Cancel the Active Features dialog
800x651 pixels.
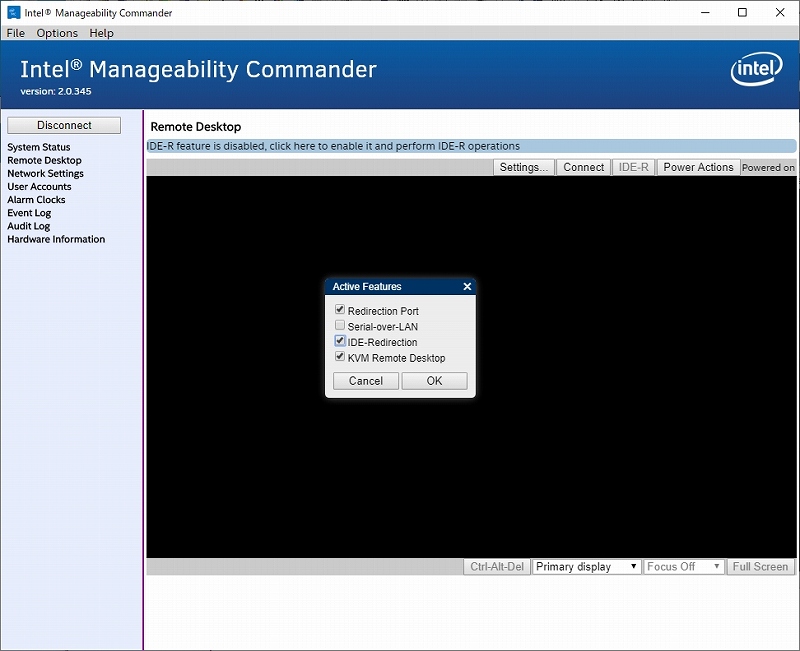coord(365,381)
